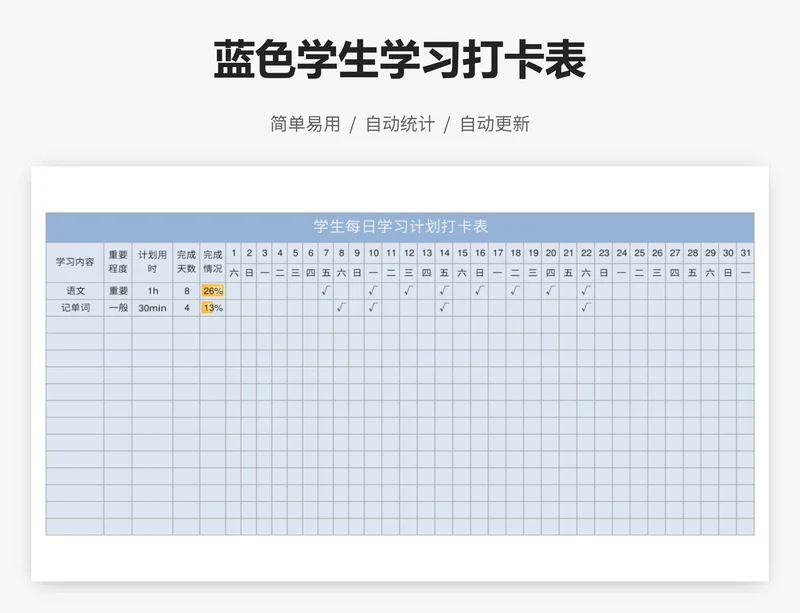Click weekday 五 under day 28
This screenshot has width=800, height=613.
(692, 273)
